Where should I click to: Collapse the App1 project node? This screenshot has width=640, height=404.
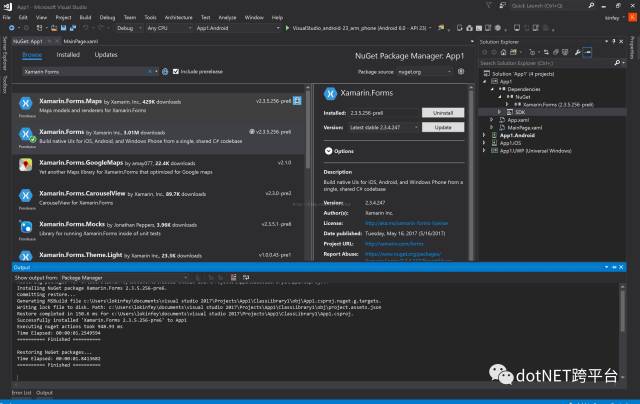pos(485,81)
